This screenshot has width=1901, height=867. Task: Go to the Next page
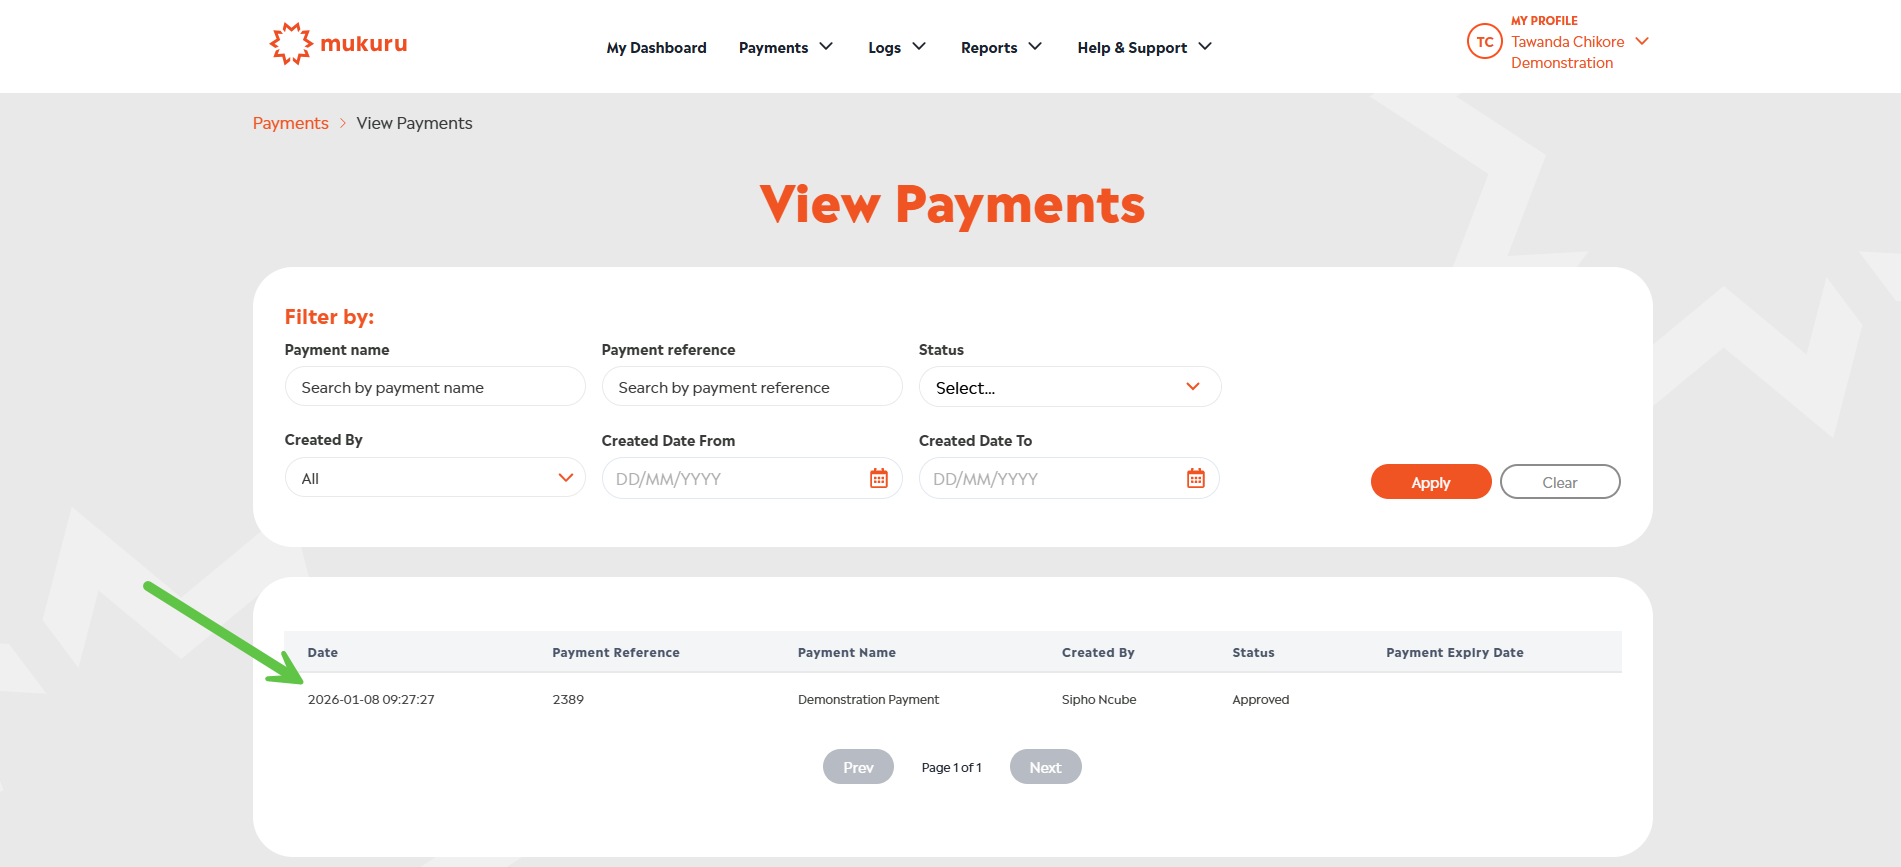coord(1045,767)
